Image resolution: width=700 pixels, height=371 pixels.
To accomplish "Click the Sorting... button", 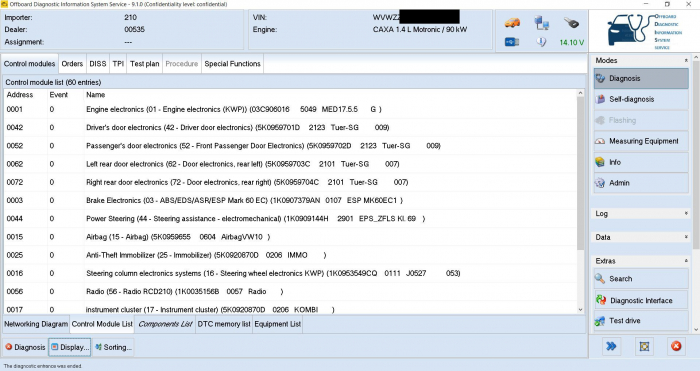I will pyautogui.click(x=113, y=347).
